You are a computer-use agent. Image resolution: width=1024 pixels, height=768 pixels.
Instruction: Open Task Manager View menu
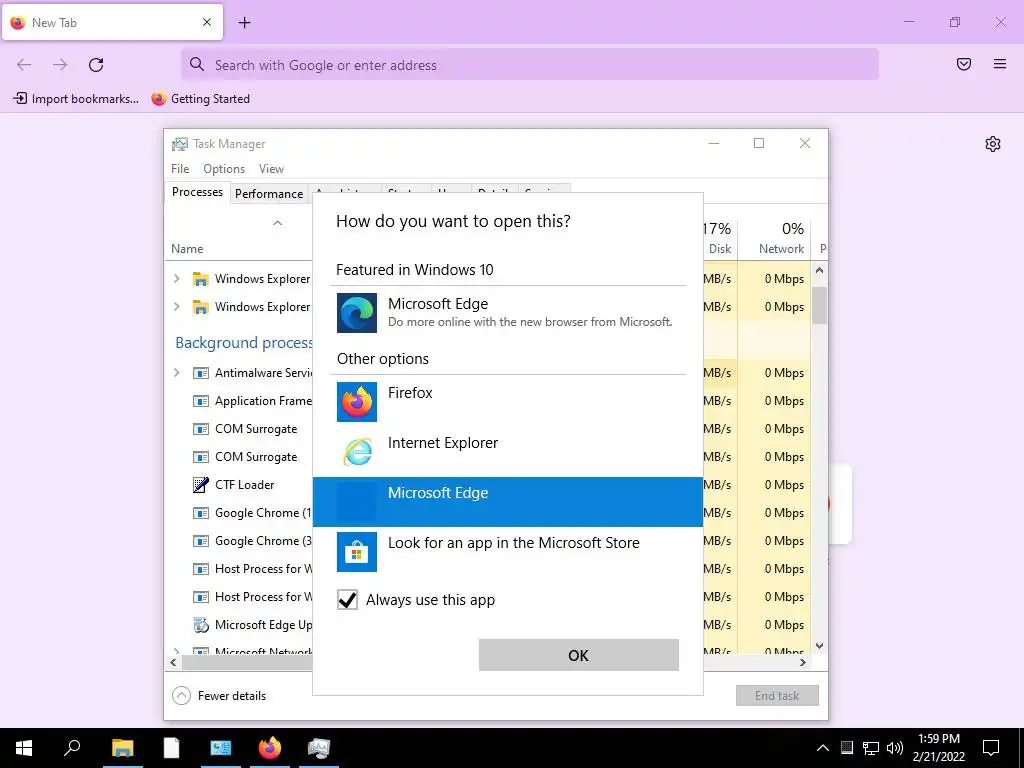pos(271,168)
